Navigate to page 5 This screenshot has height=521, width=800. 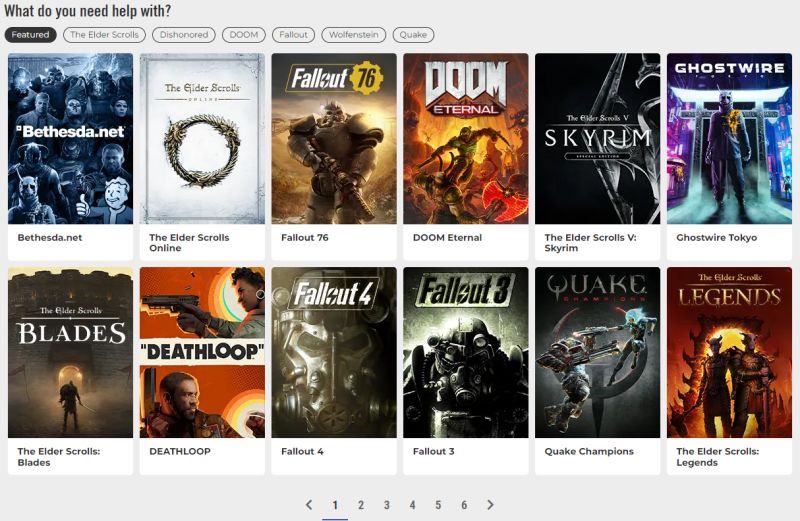438,505
